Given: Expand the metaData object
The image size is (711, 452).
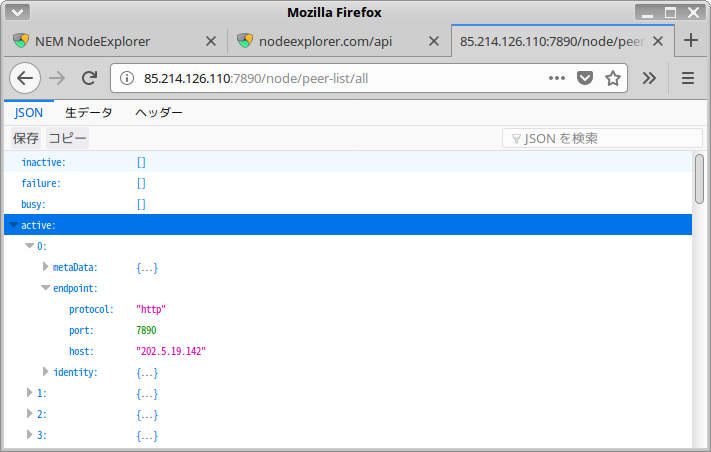Looking at the screenshot, I should coord(46,267).
